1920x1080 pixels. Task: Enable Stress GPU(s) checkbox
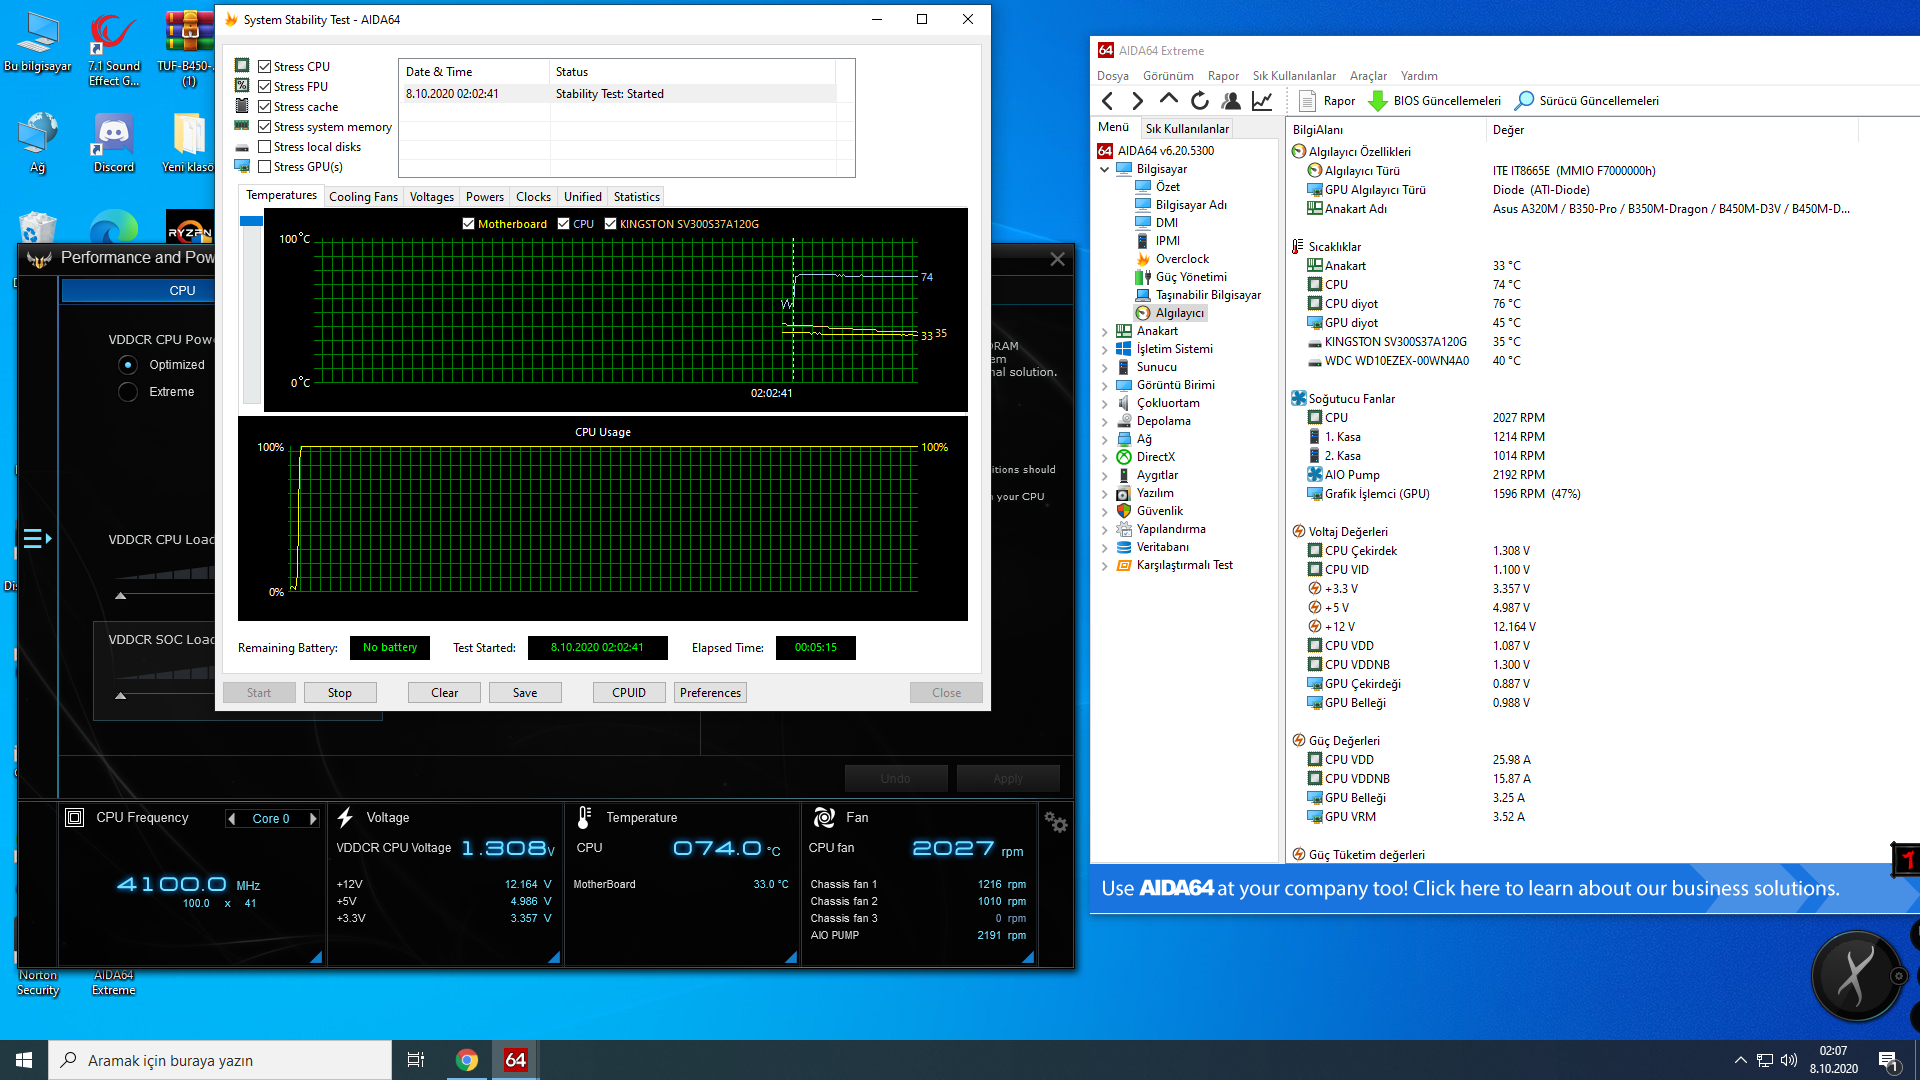coord(265,167)
